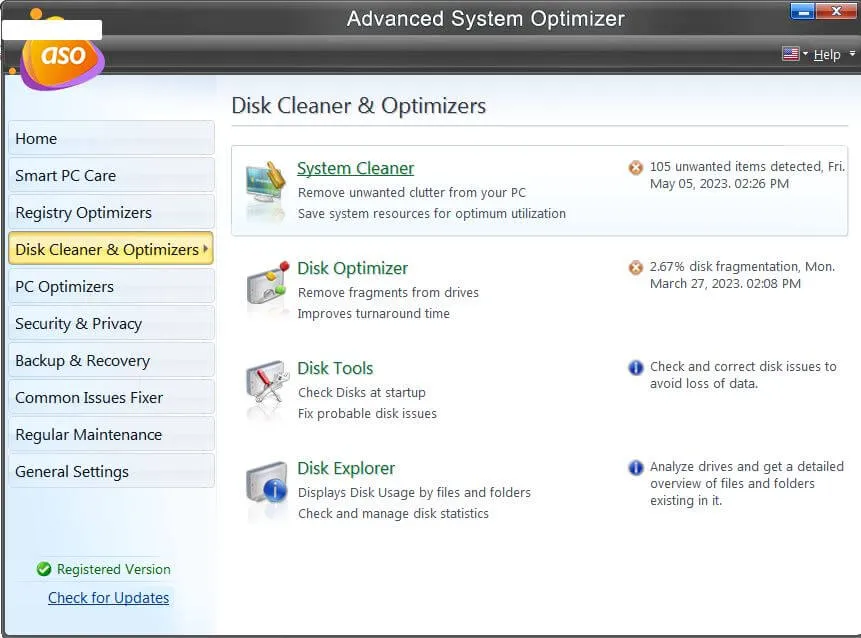Expand the Help menu
The image size is (861, 638).
[x=826, y=54]
